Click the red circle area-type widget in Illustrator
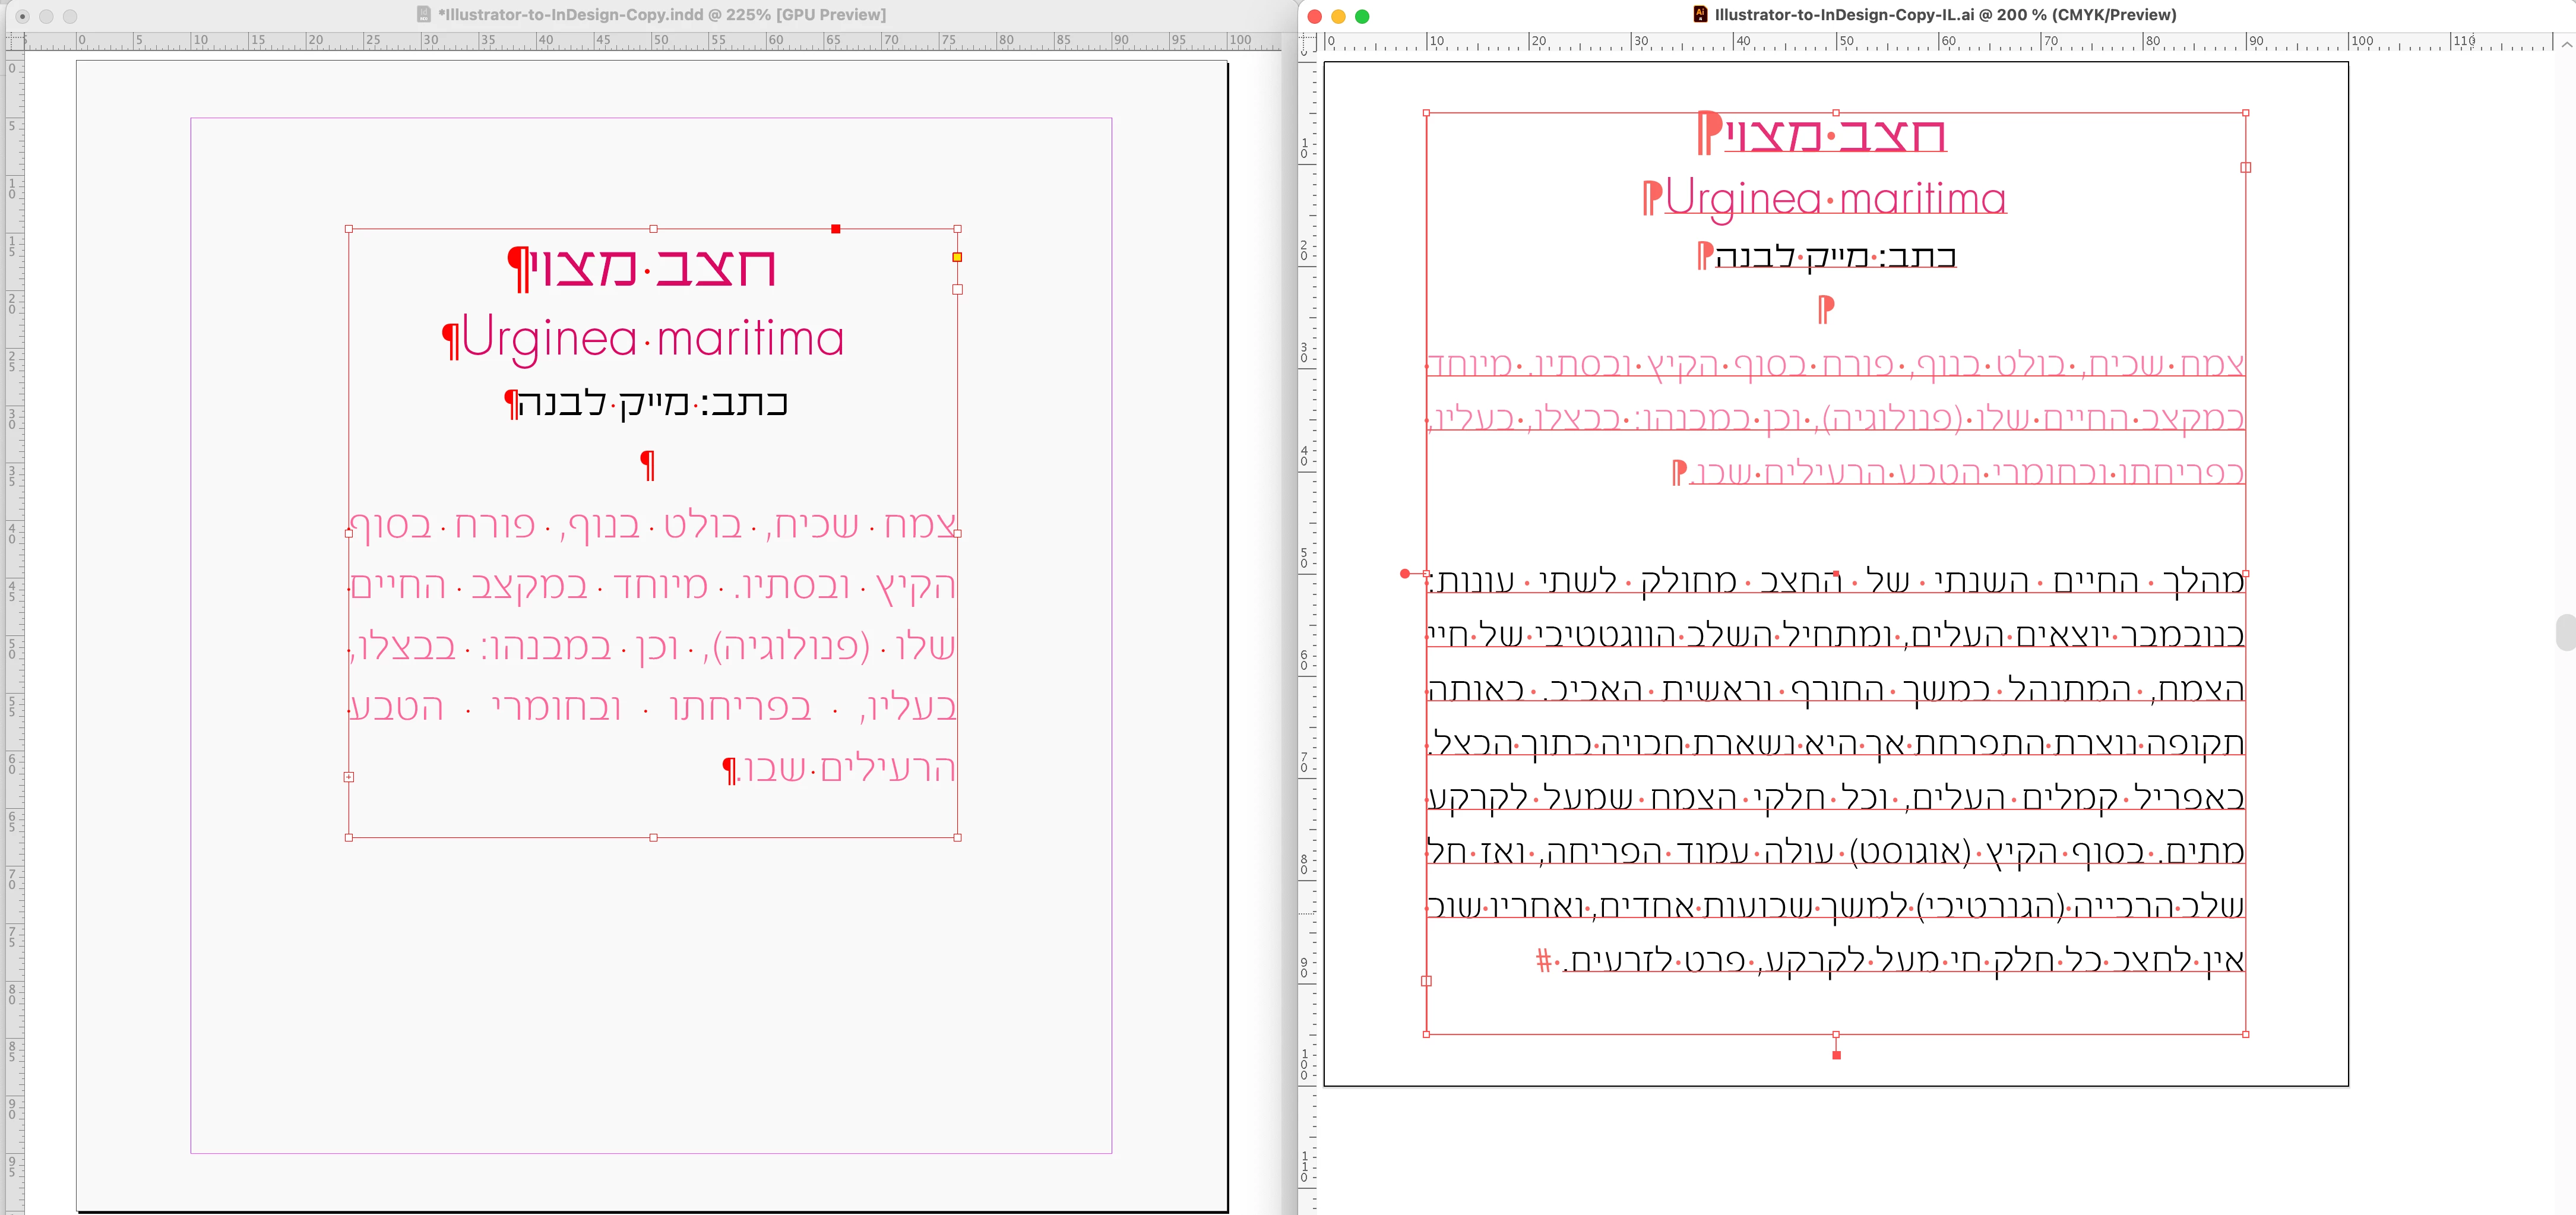Viewport: 2576px width, 1215px height. tap(1405, 573)
